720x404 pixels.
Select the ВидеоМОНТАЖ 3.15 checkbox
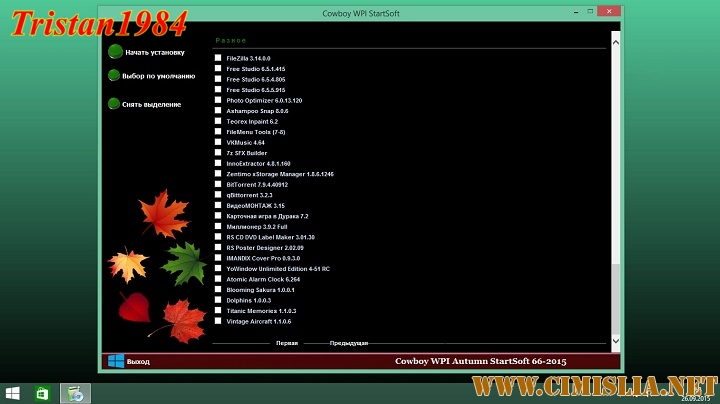(218, 205)
